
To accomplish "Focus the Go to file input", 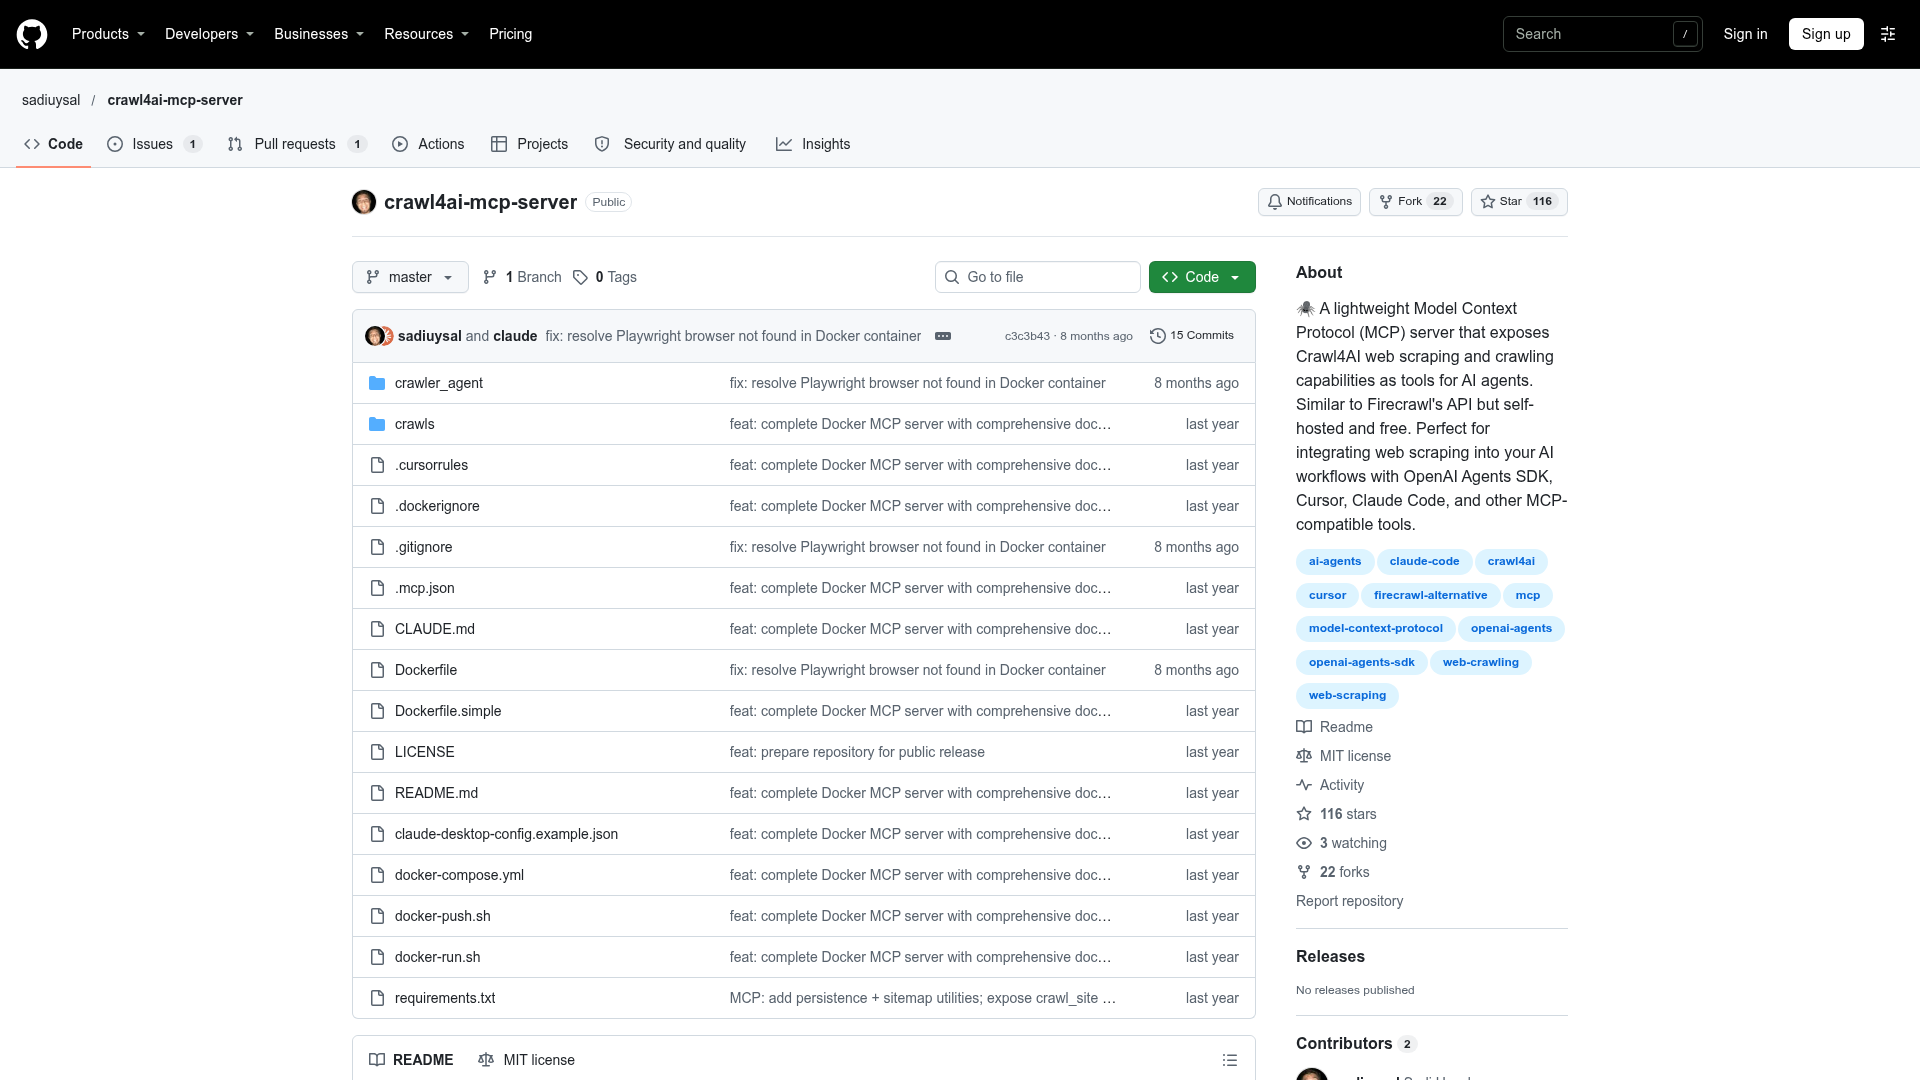I will tap(1038, 277).
